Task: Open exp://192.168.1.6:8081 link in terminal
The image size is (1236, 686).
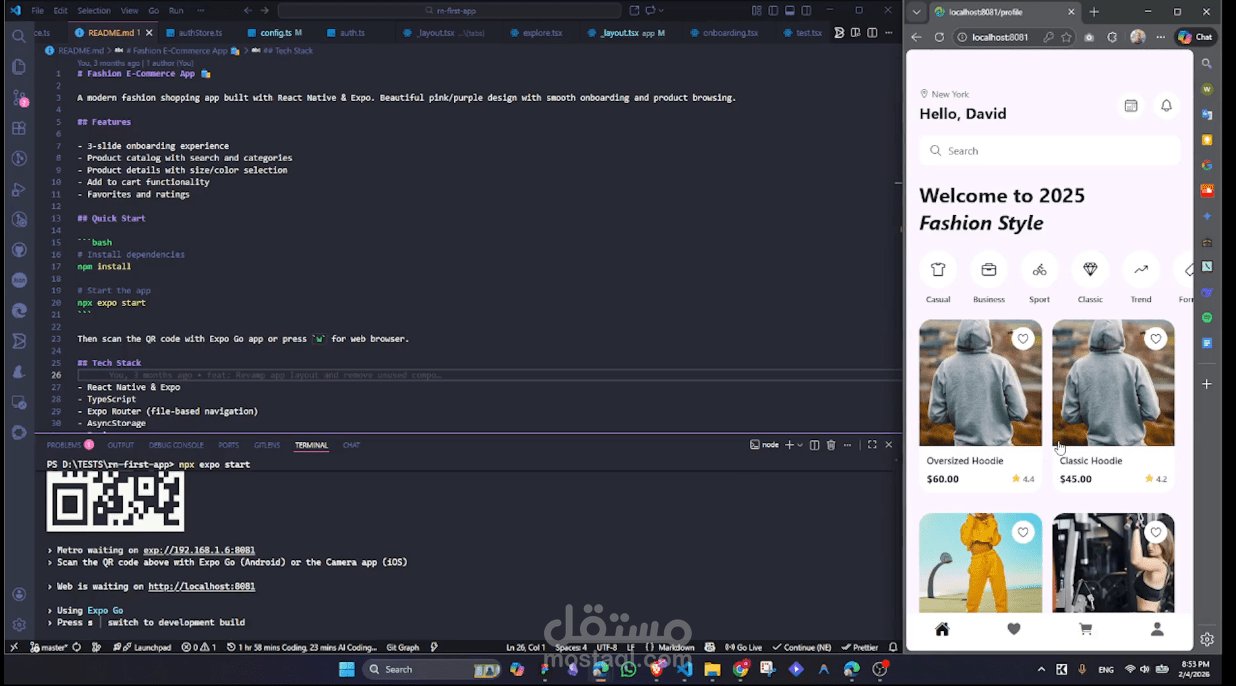Action: (x=199, y=550)
